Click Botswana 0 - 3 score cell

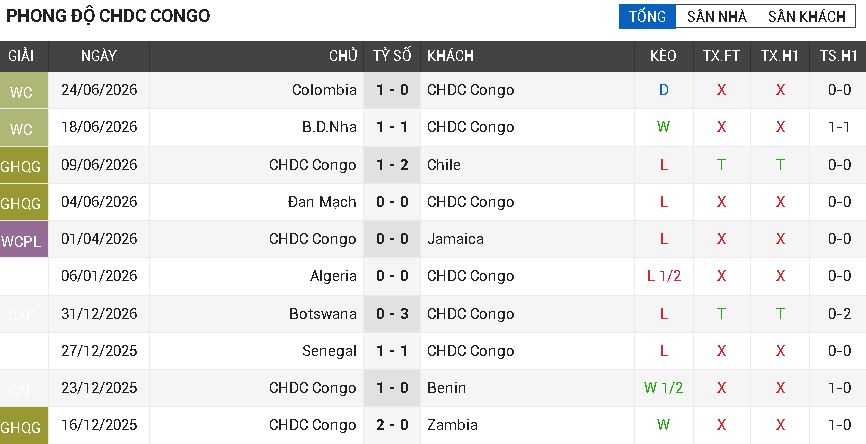392,314
